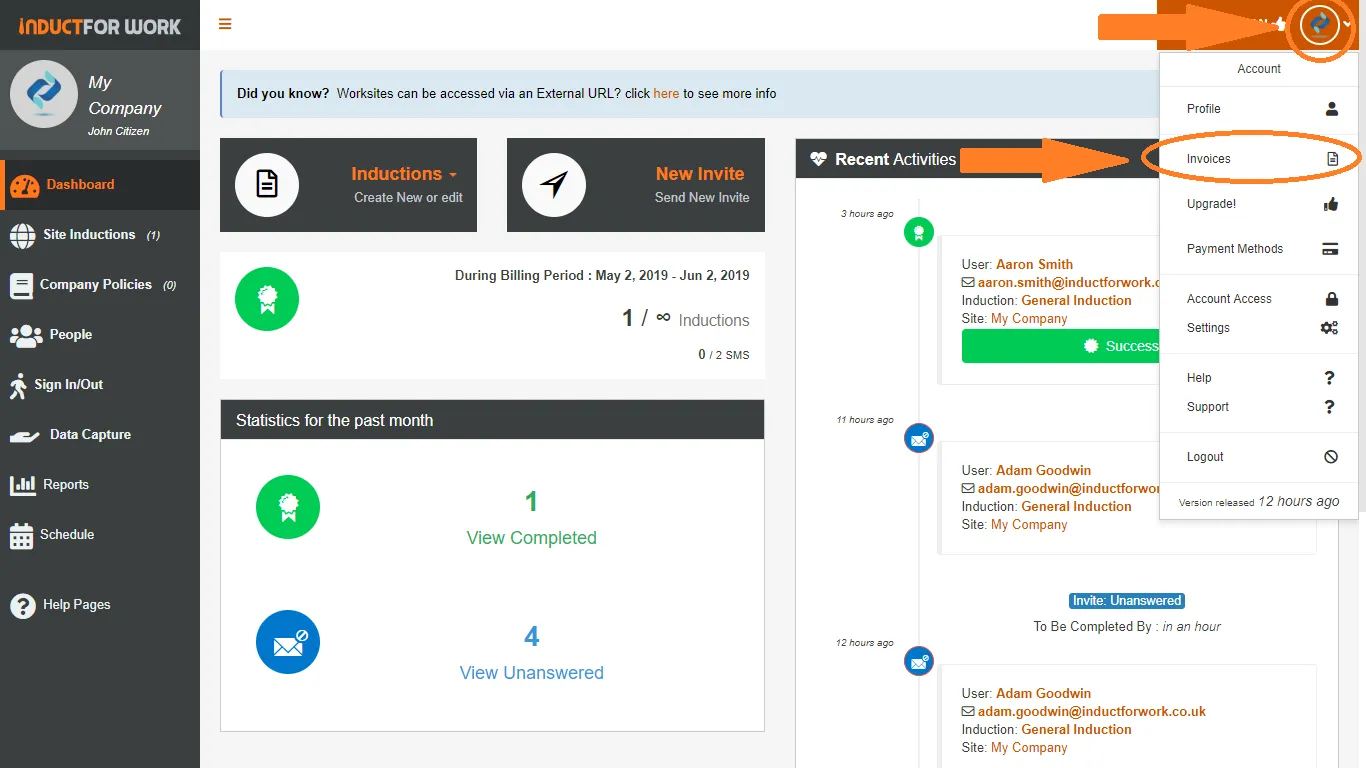
Task: Click the green billing period badge icon
Action: pyautogui.click(x=267, y=299)
